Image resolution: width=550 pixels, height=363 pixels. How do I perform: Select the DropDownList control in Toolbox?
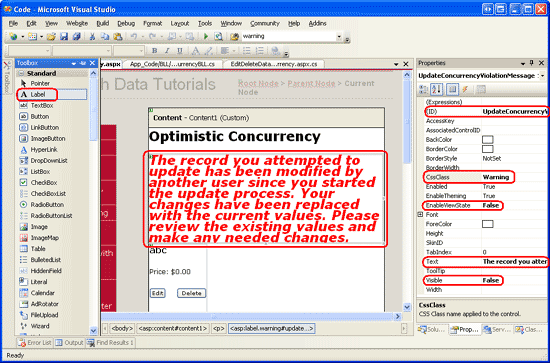(52, 161)
